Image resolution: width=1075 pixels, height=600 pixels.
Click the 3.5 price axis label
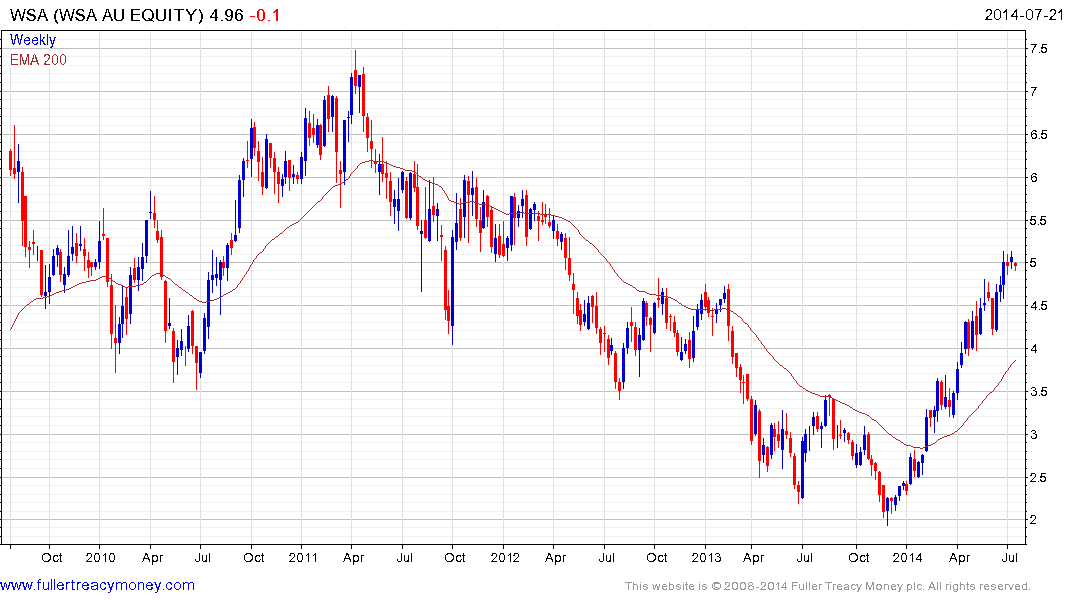pyautogui.click(x=1039, y=392)
